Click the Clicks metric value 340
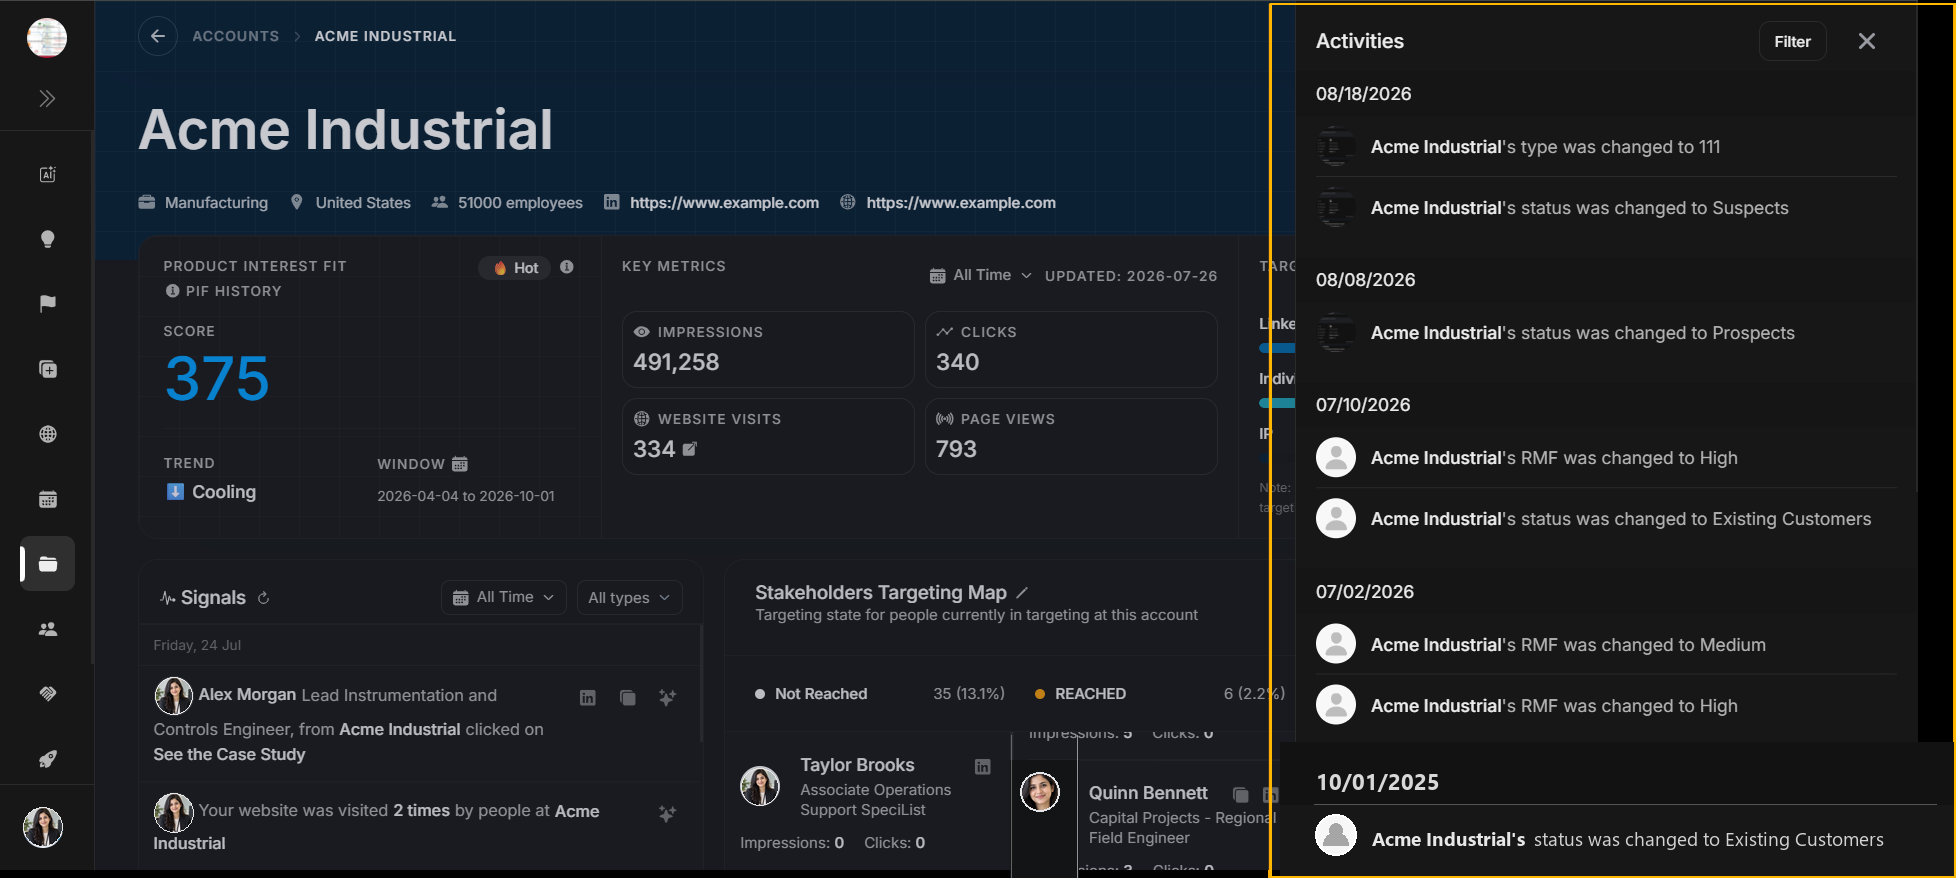Image resolution: width=1956 pixels, height=878 pixels. (x=957, y=362)
